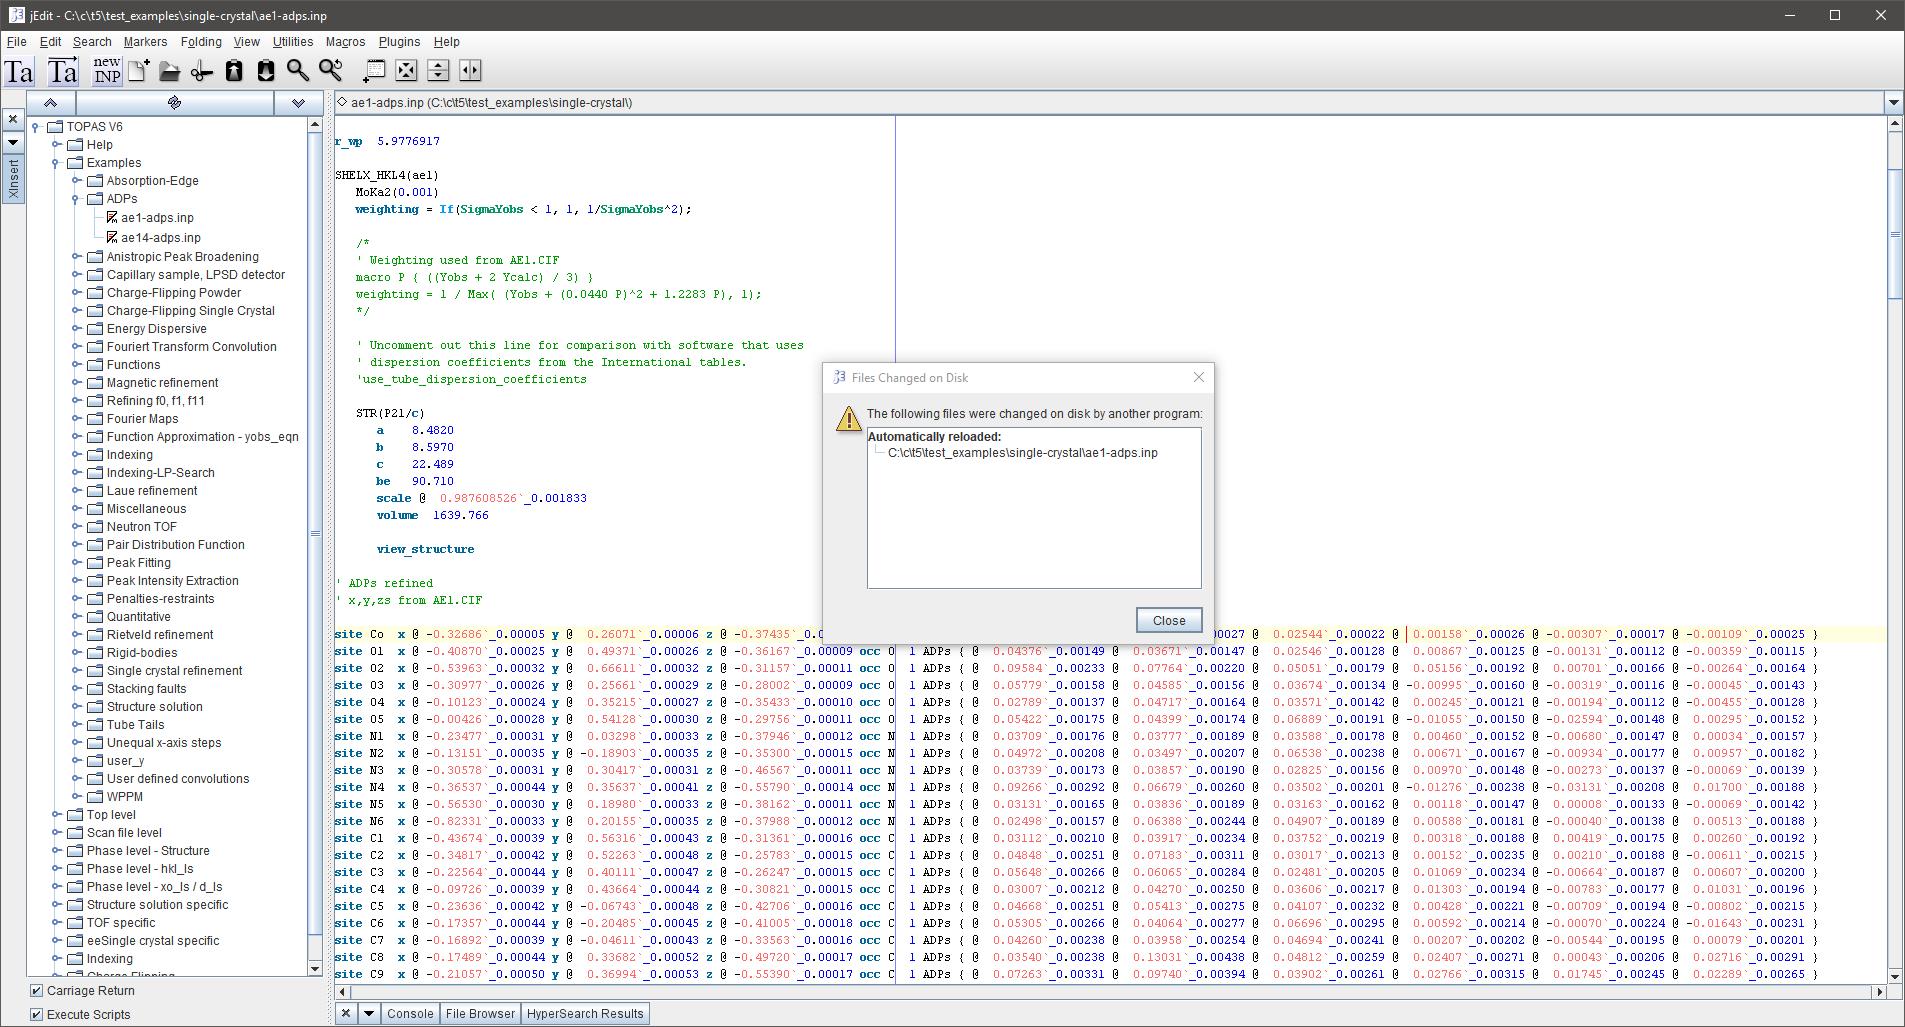This screenshot has width=1905, height=1027.
Task: Click the editor horizontal scrollbar track
Action: tap(1100, 992)
